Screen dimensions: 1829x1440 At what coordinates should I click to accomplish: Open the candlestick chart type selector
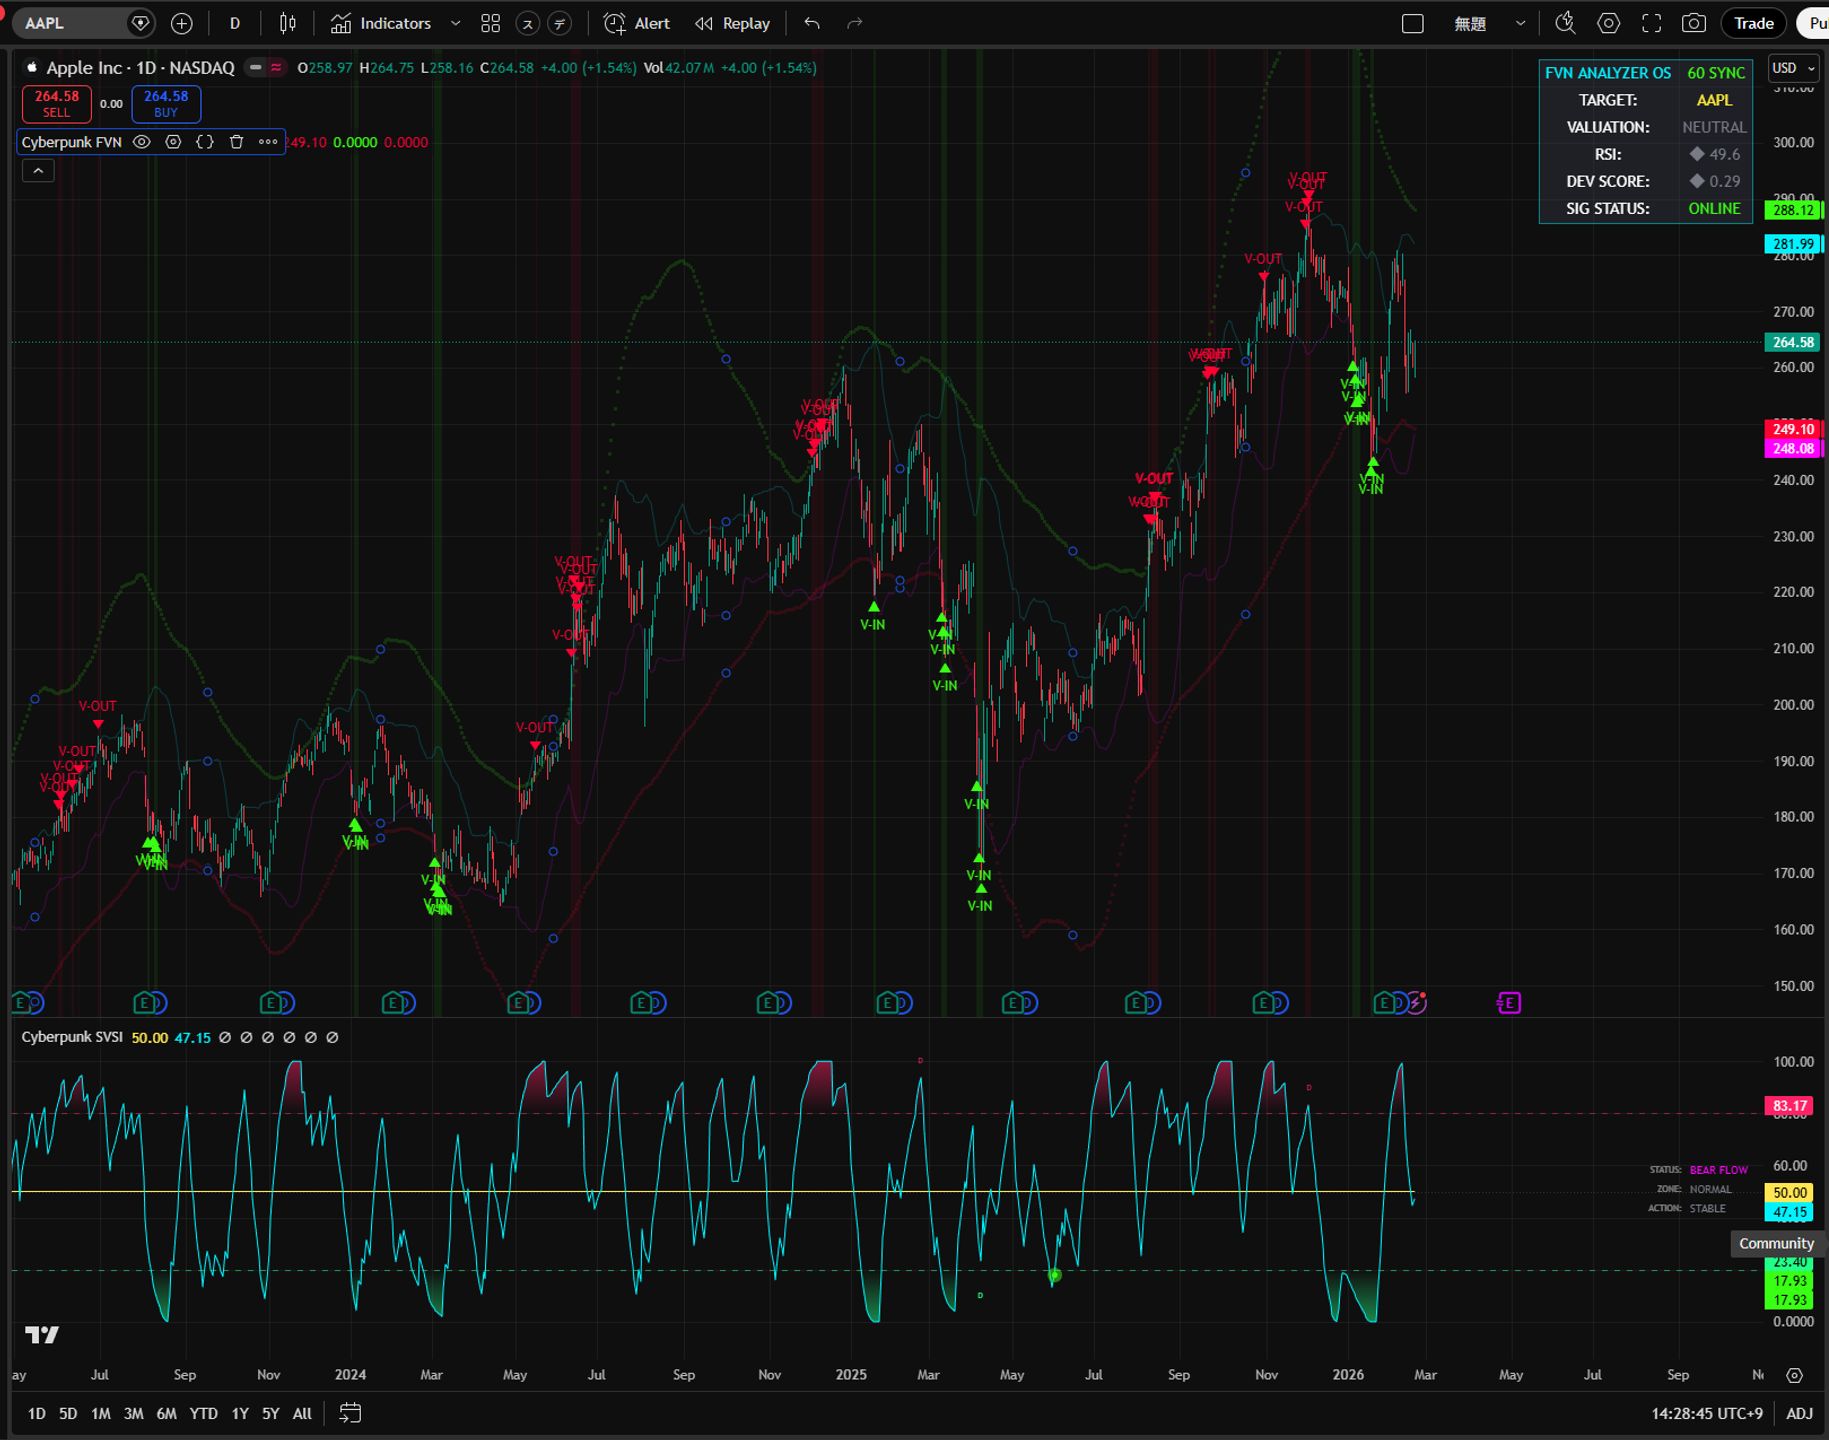tap(288, 23)
